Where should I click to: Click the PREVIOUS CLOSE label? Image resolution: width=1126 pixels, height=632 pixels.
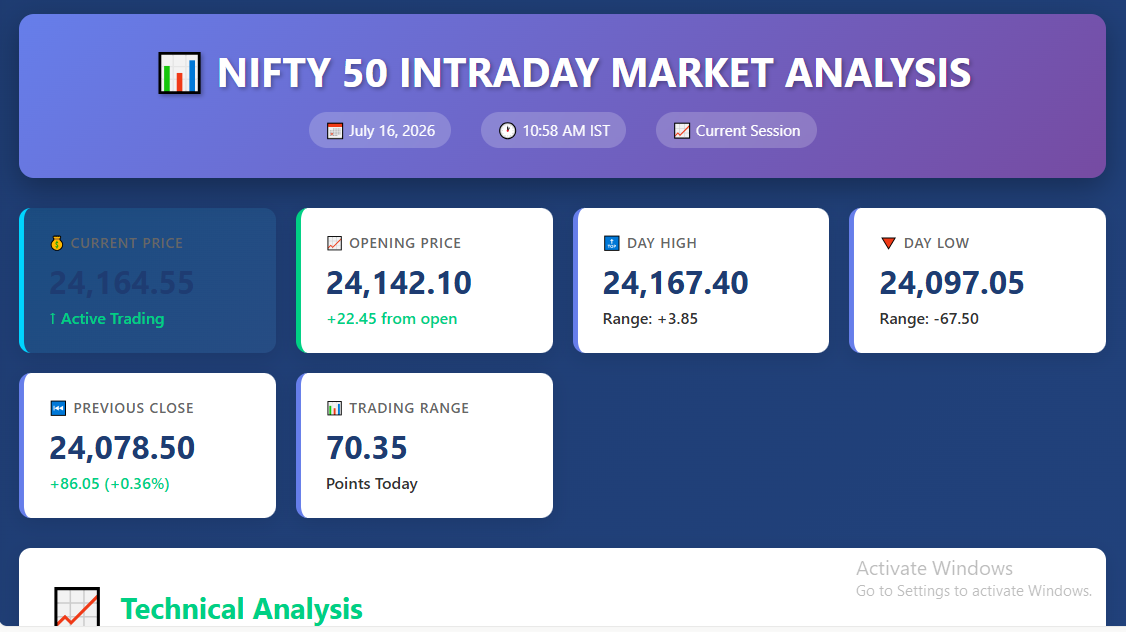click(x=134, y=408)
